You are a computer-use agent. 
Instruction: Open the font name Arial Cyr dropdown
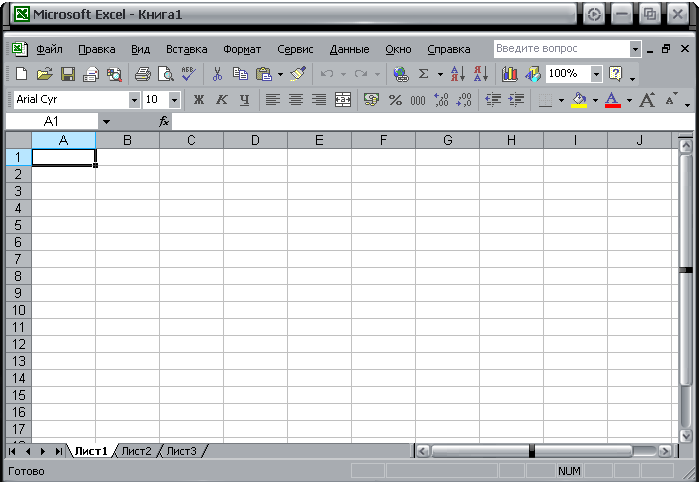click(x=134, y=100)
